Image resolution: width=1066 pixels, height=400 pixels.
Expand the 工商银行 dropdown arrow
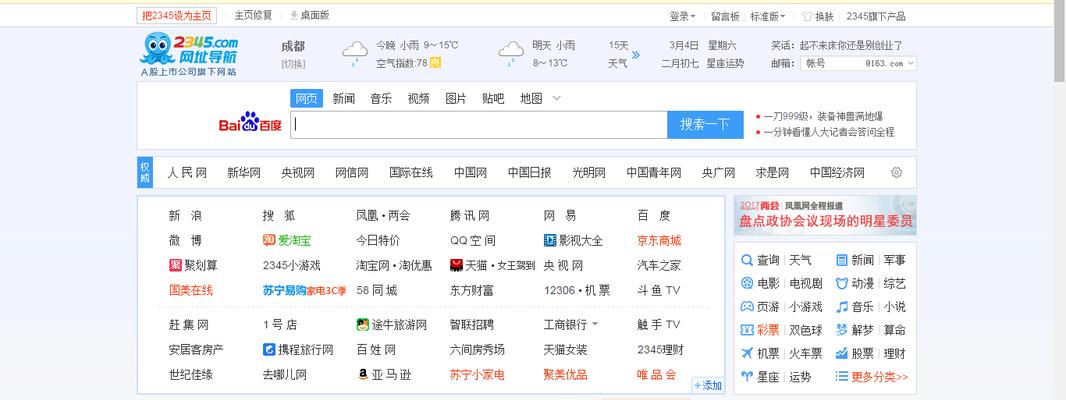595,324
